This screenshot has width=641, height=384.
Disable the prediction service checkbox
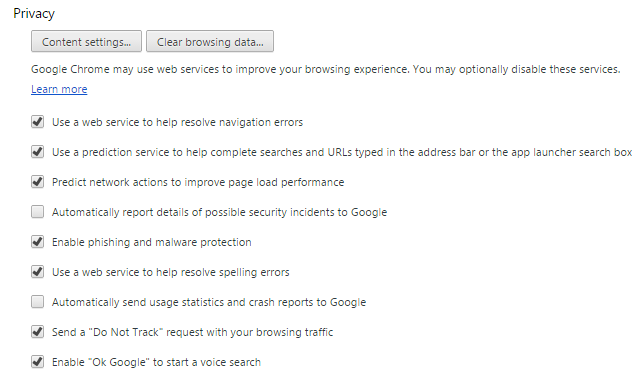click(38, 152)
